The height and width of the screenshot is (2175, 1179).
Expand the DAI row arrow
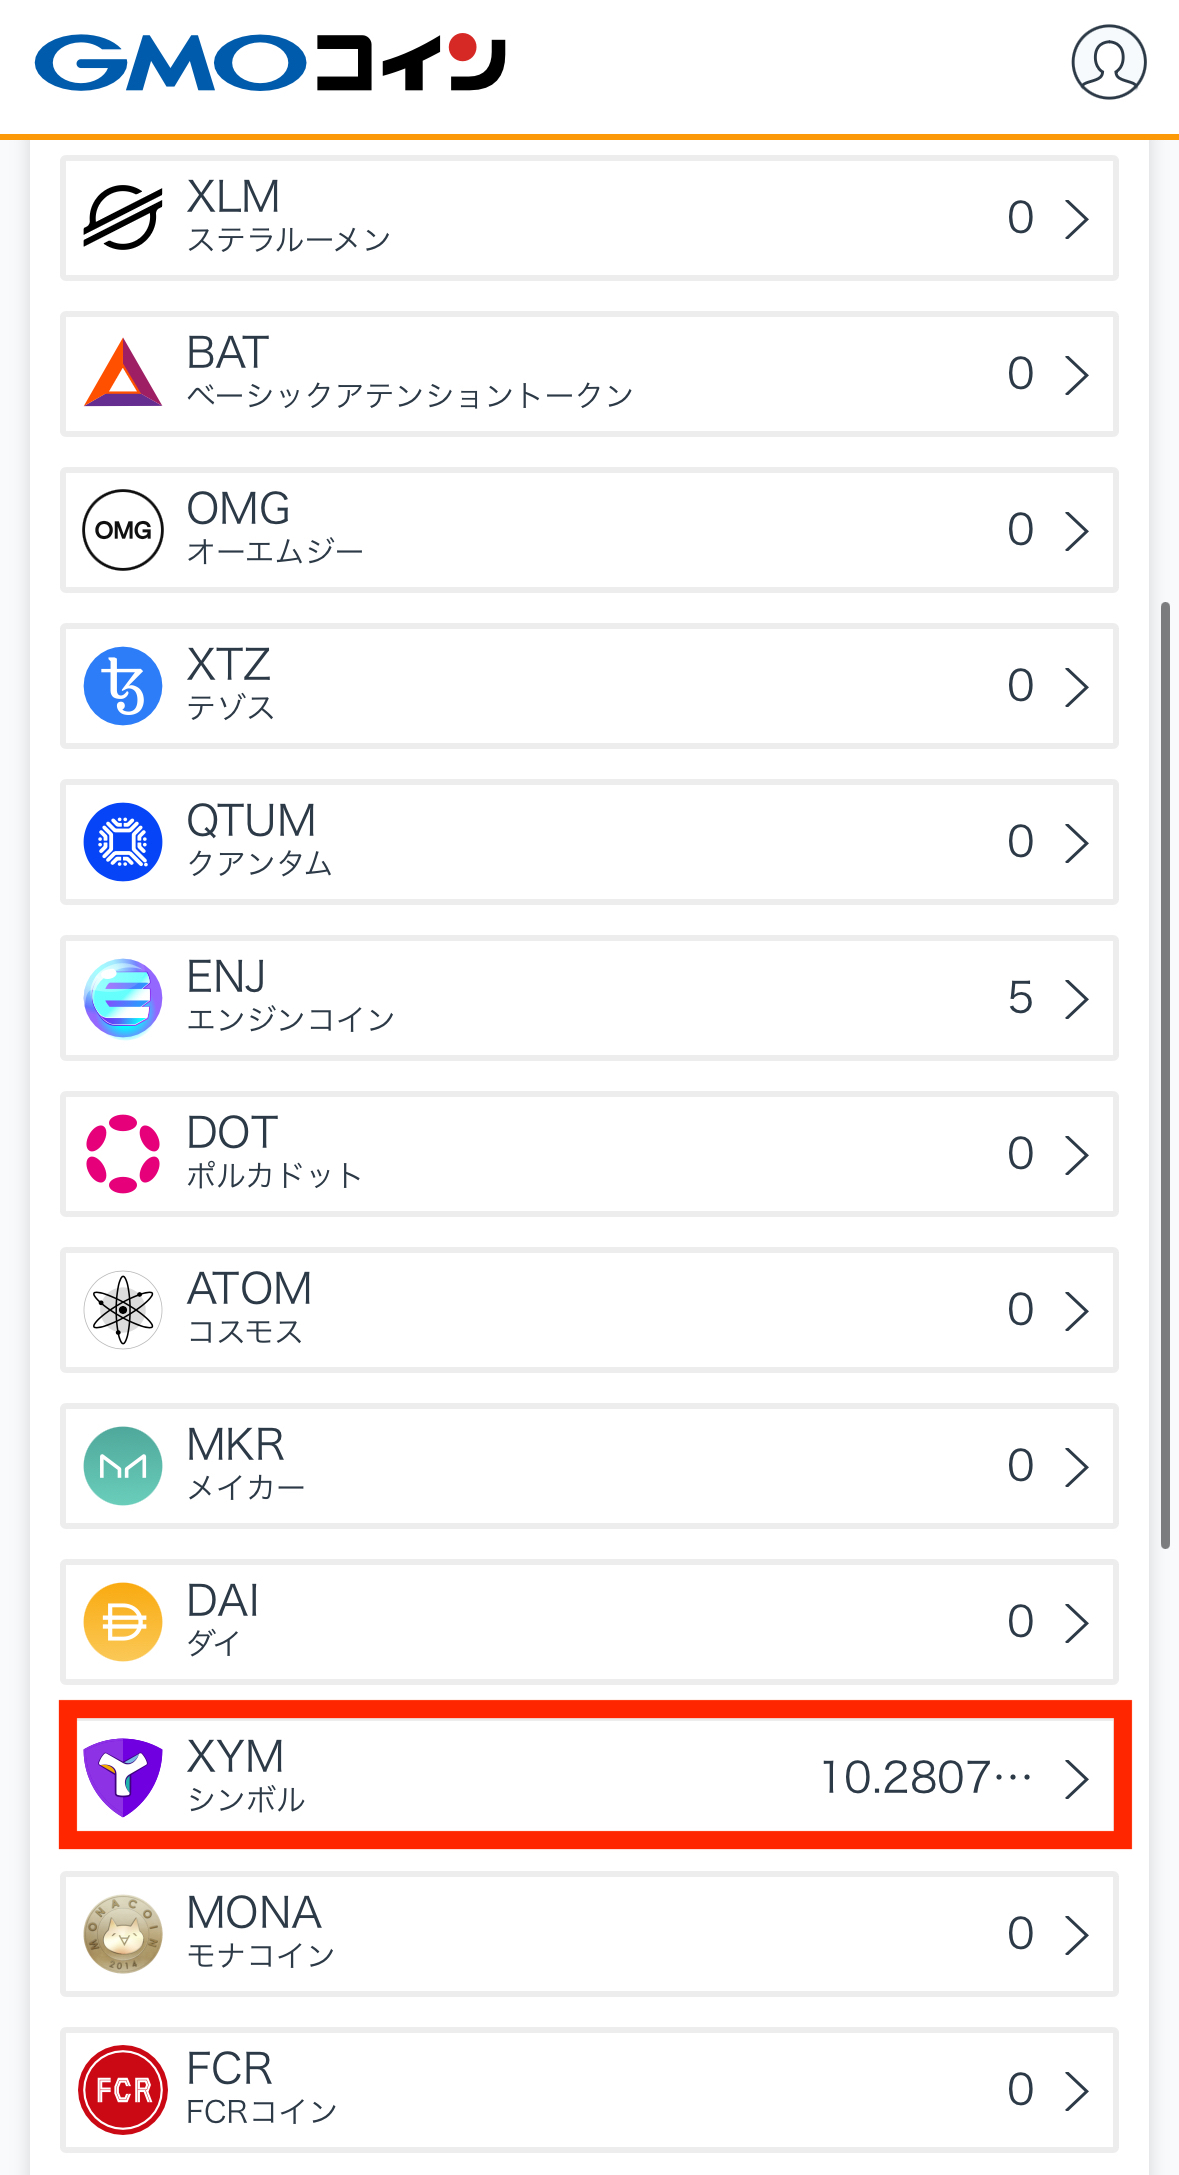click(x=1076, y=1622)
